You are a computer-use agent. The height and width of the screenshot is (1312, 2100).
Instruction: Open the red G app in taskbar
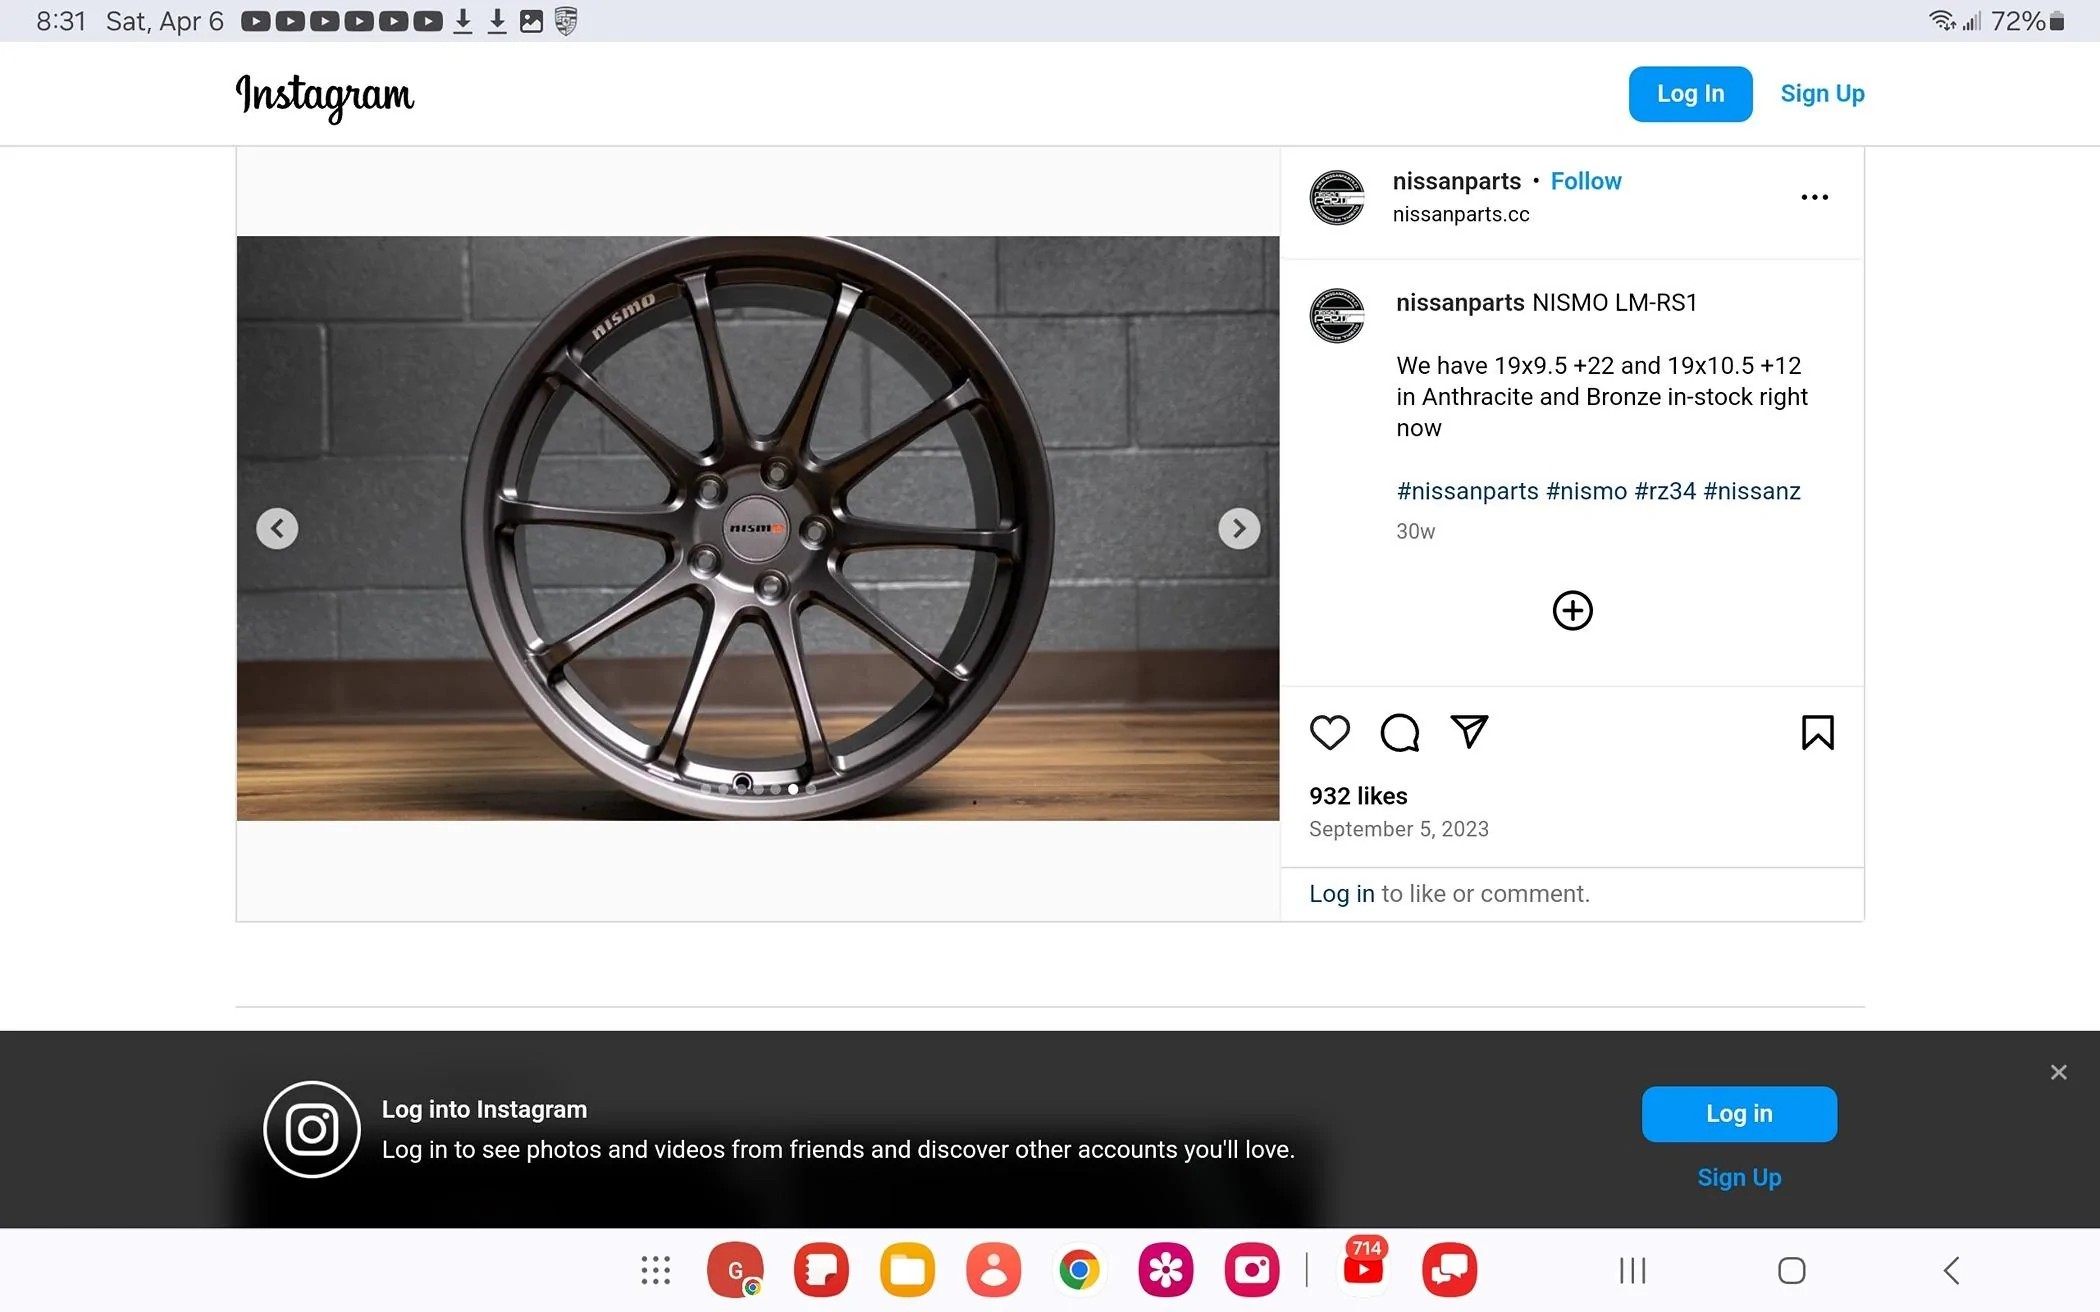(735, 1270)
